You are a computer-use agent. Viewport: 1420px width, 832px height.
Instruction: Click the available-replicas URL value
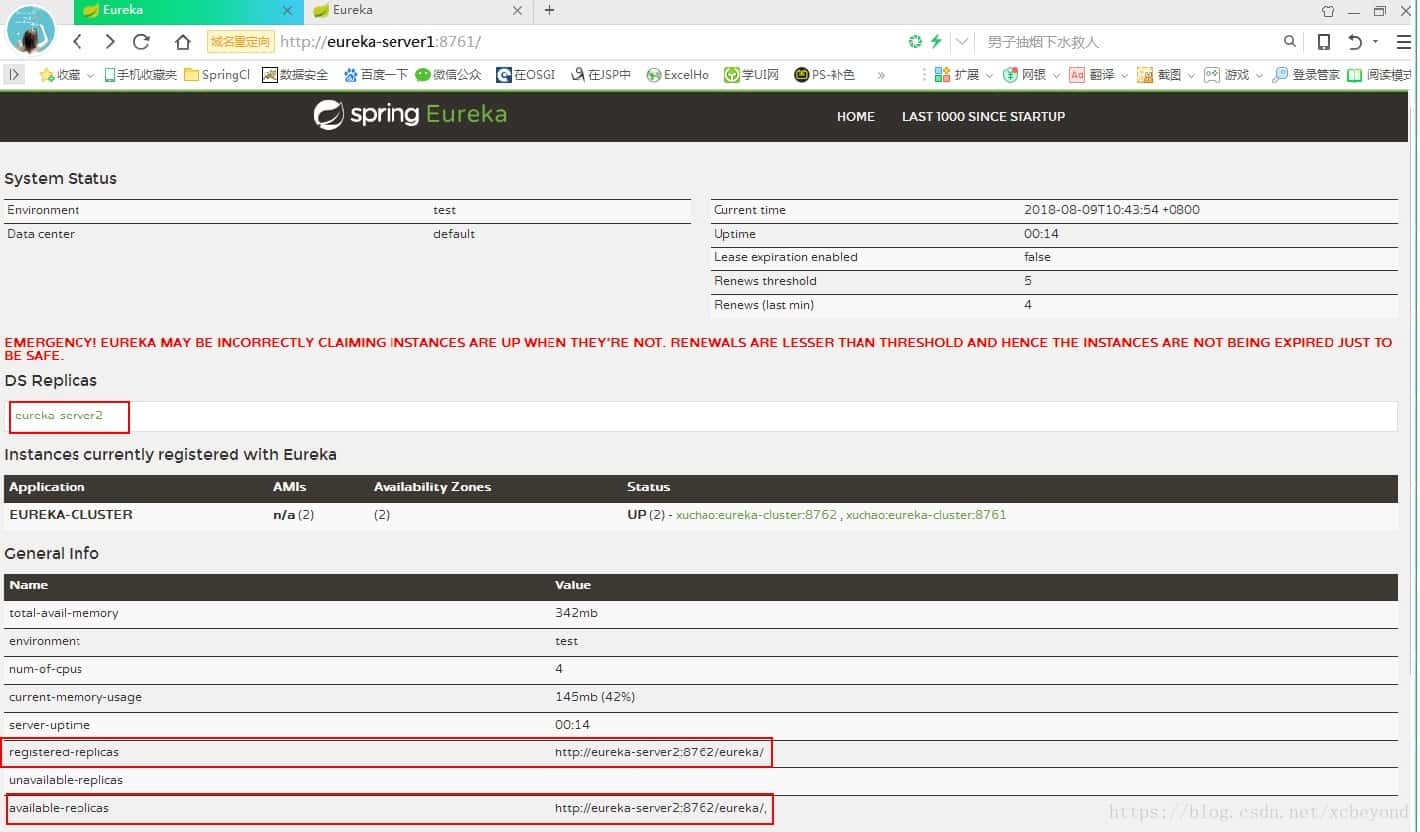click(x=661, y=808)
